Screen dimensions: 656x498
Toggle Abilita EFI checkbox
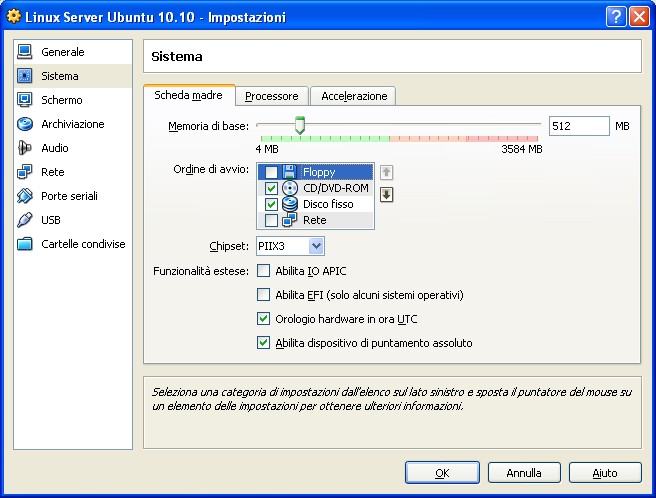[264, 295]
